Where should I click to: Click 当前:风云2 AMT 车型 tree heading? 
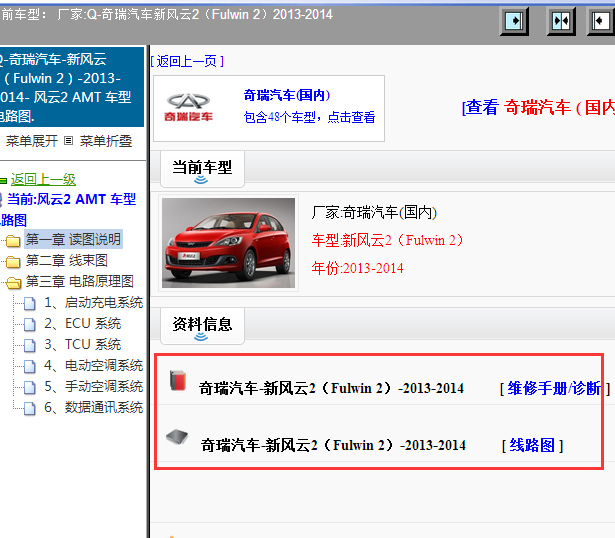[x=71, y=199]
